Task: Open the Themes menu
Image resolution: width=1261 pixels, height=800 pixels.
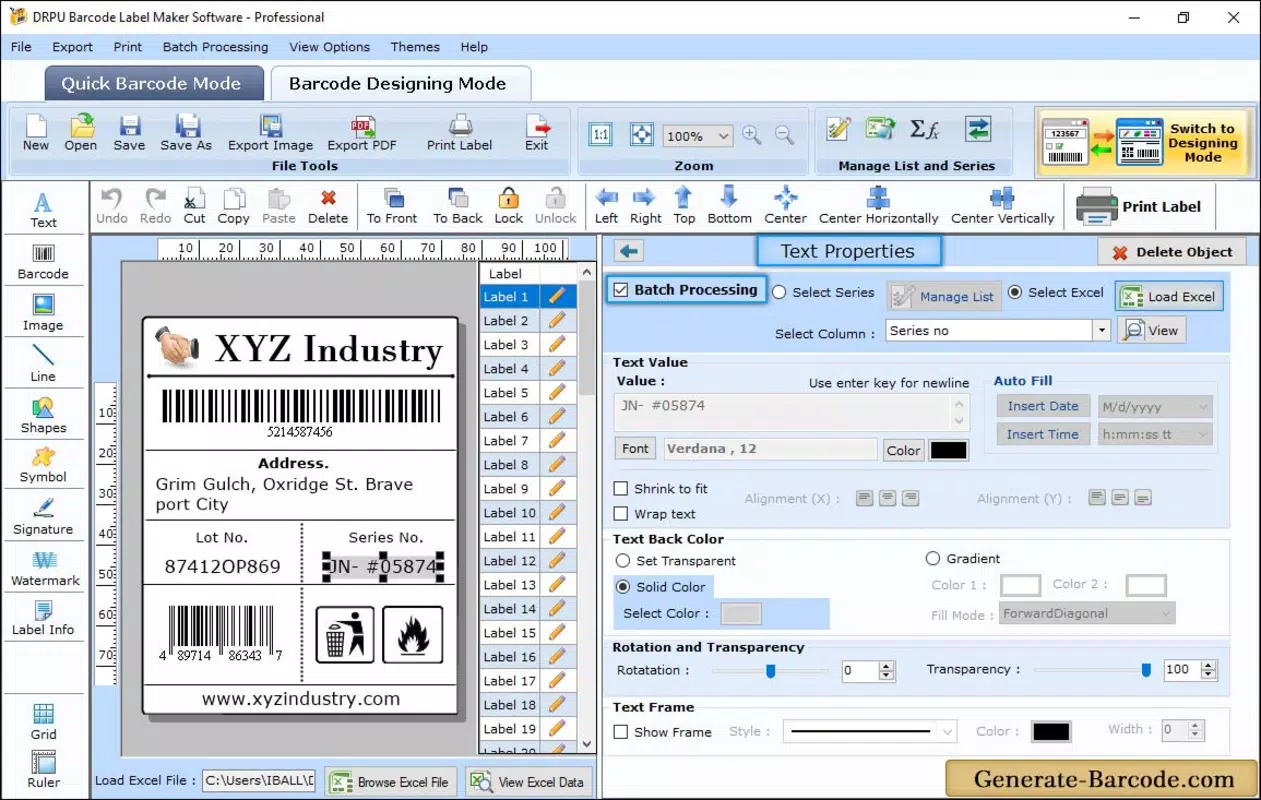Action: coord(415,47)
